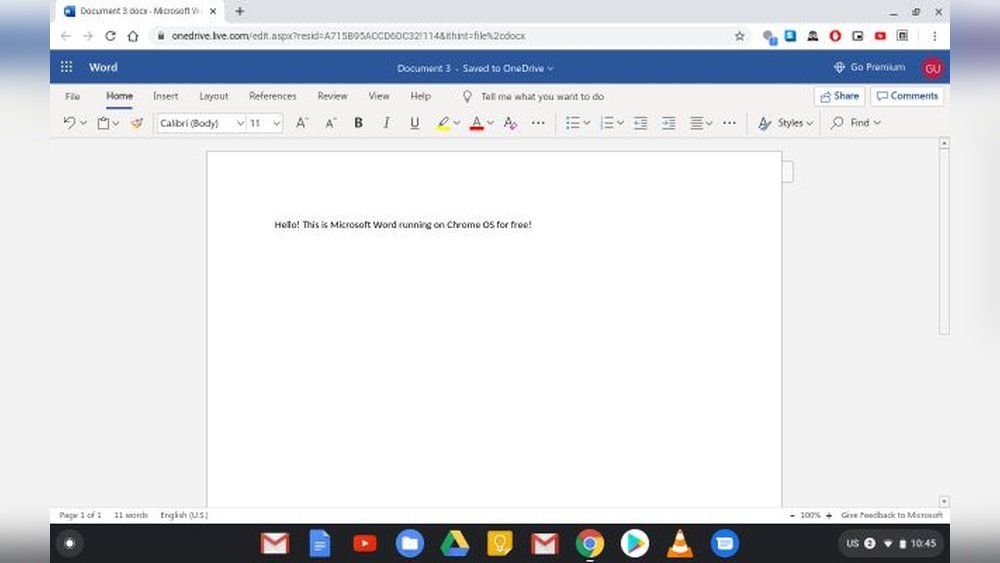The height and width of the screenshot is (563, 1000).
Task: Click the Paste clipboard icon
Action: click(x=103, y=123)
